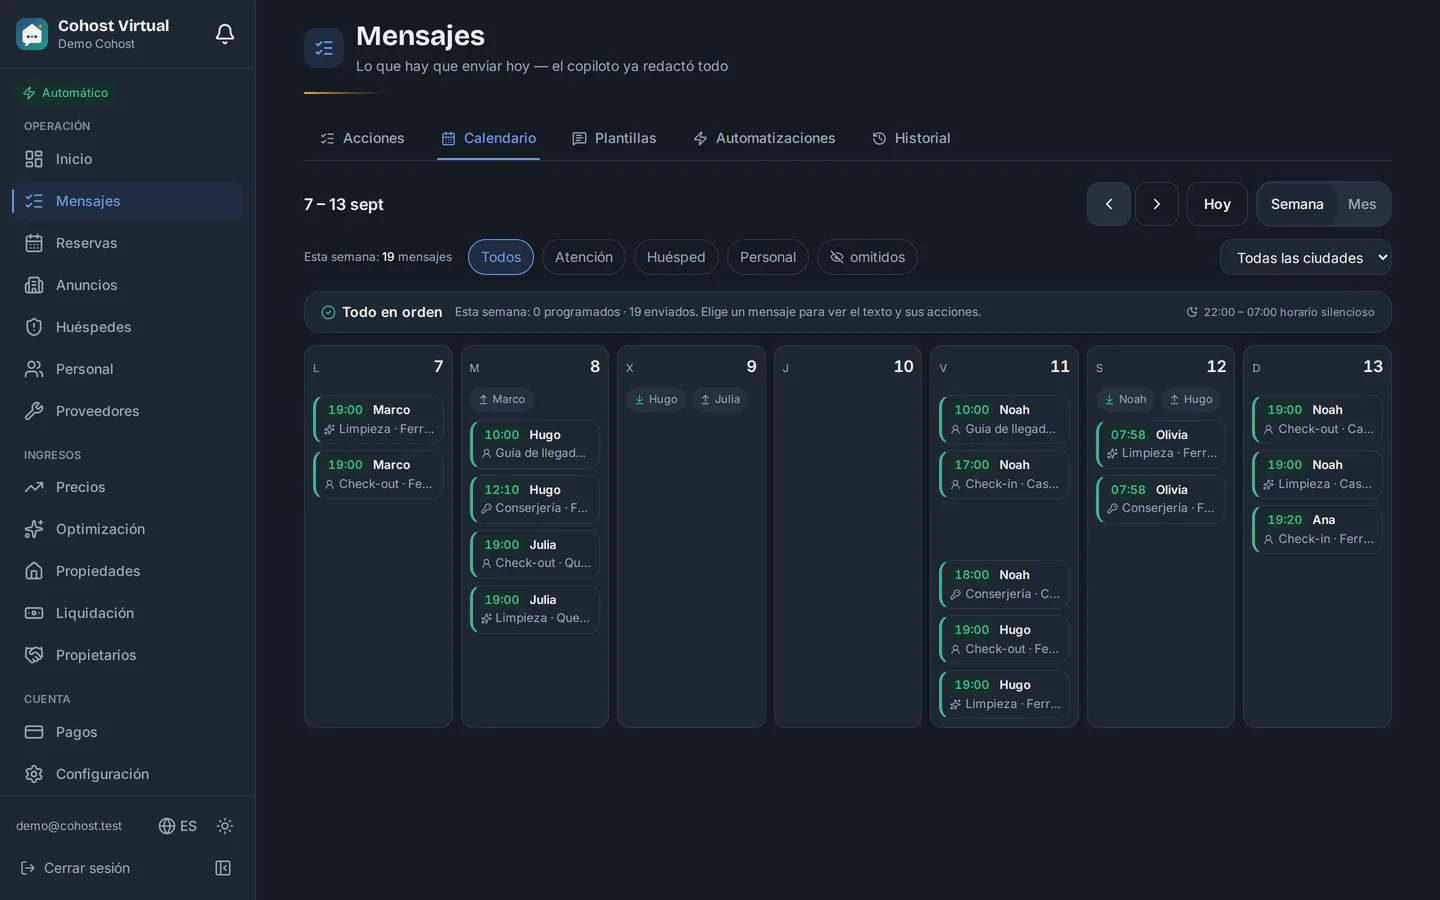
Task: Open 18:00 Noah Conserjería message
Action: pyautogui.click(x=1004, y=584)
